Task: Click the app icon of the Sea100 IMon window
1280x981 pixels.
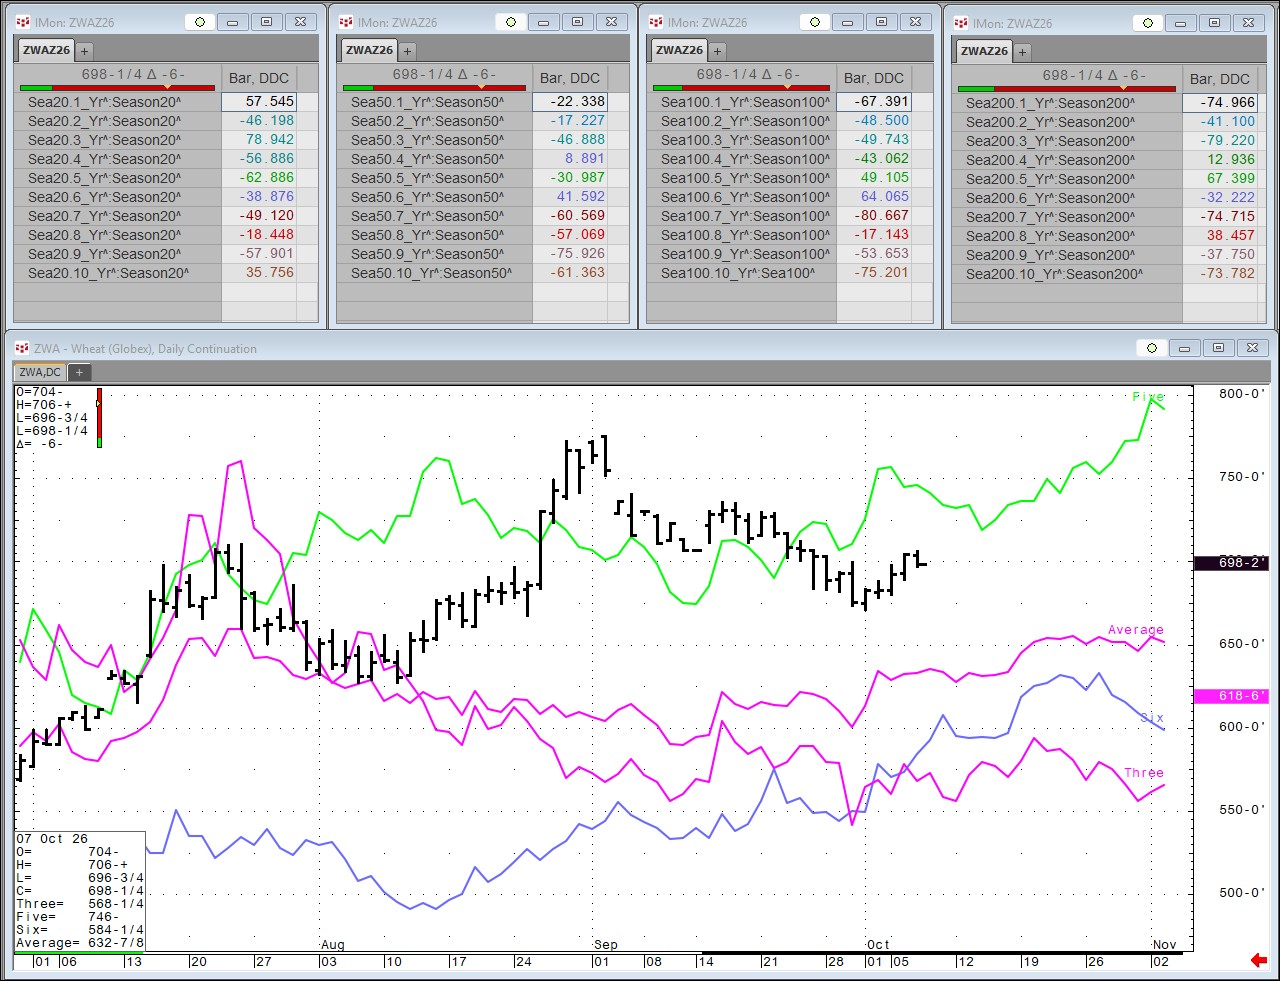Action: click(656, 22)
